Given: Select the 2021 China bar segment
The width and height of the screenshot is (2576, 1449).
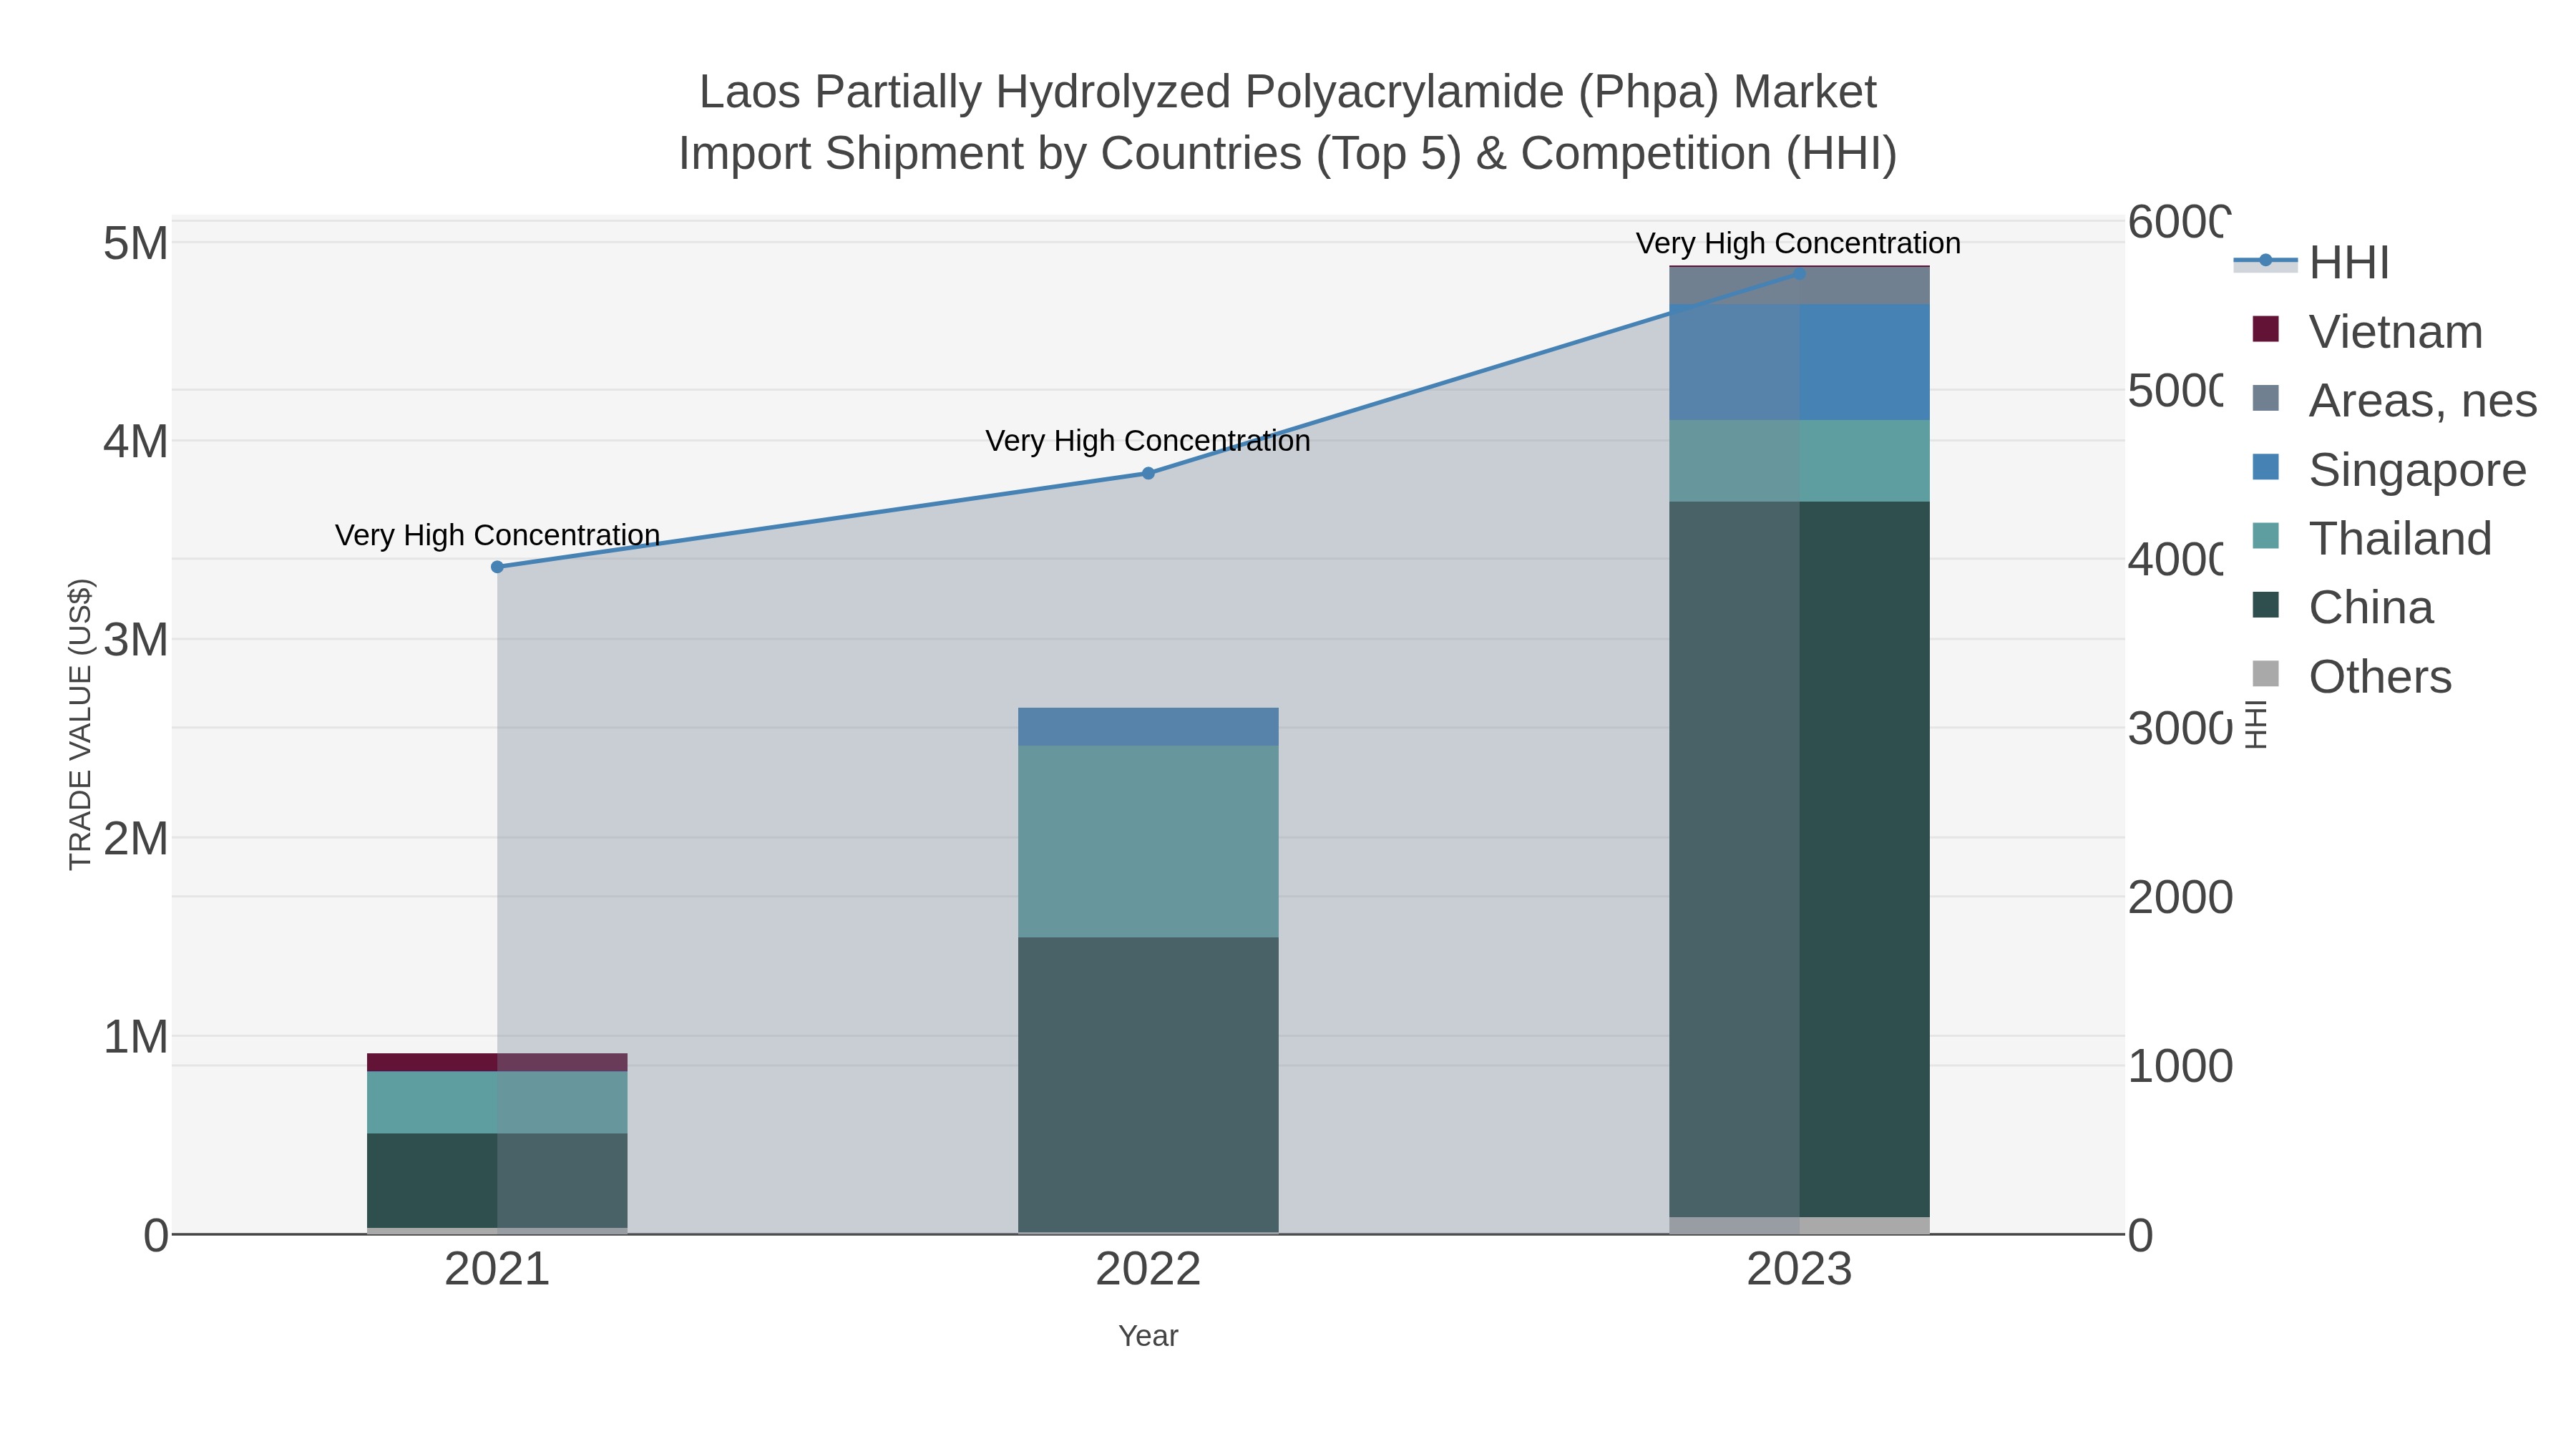Looking at the screenshot, I should pos(497,1180).
